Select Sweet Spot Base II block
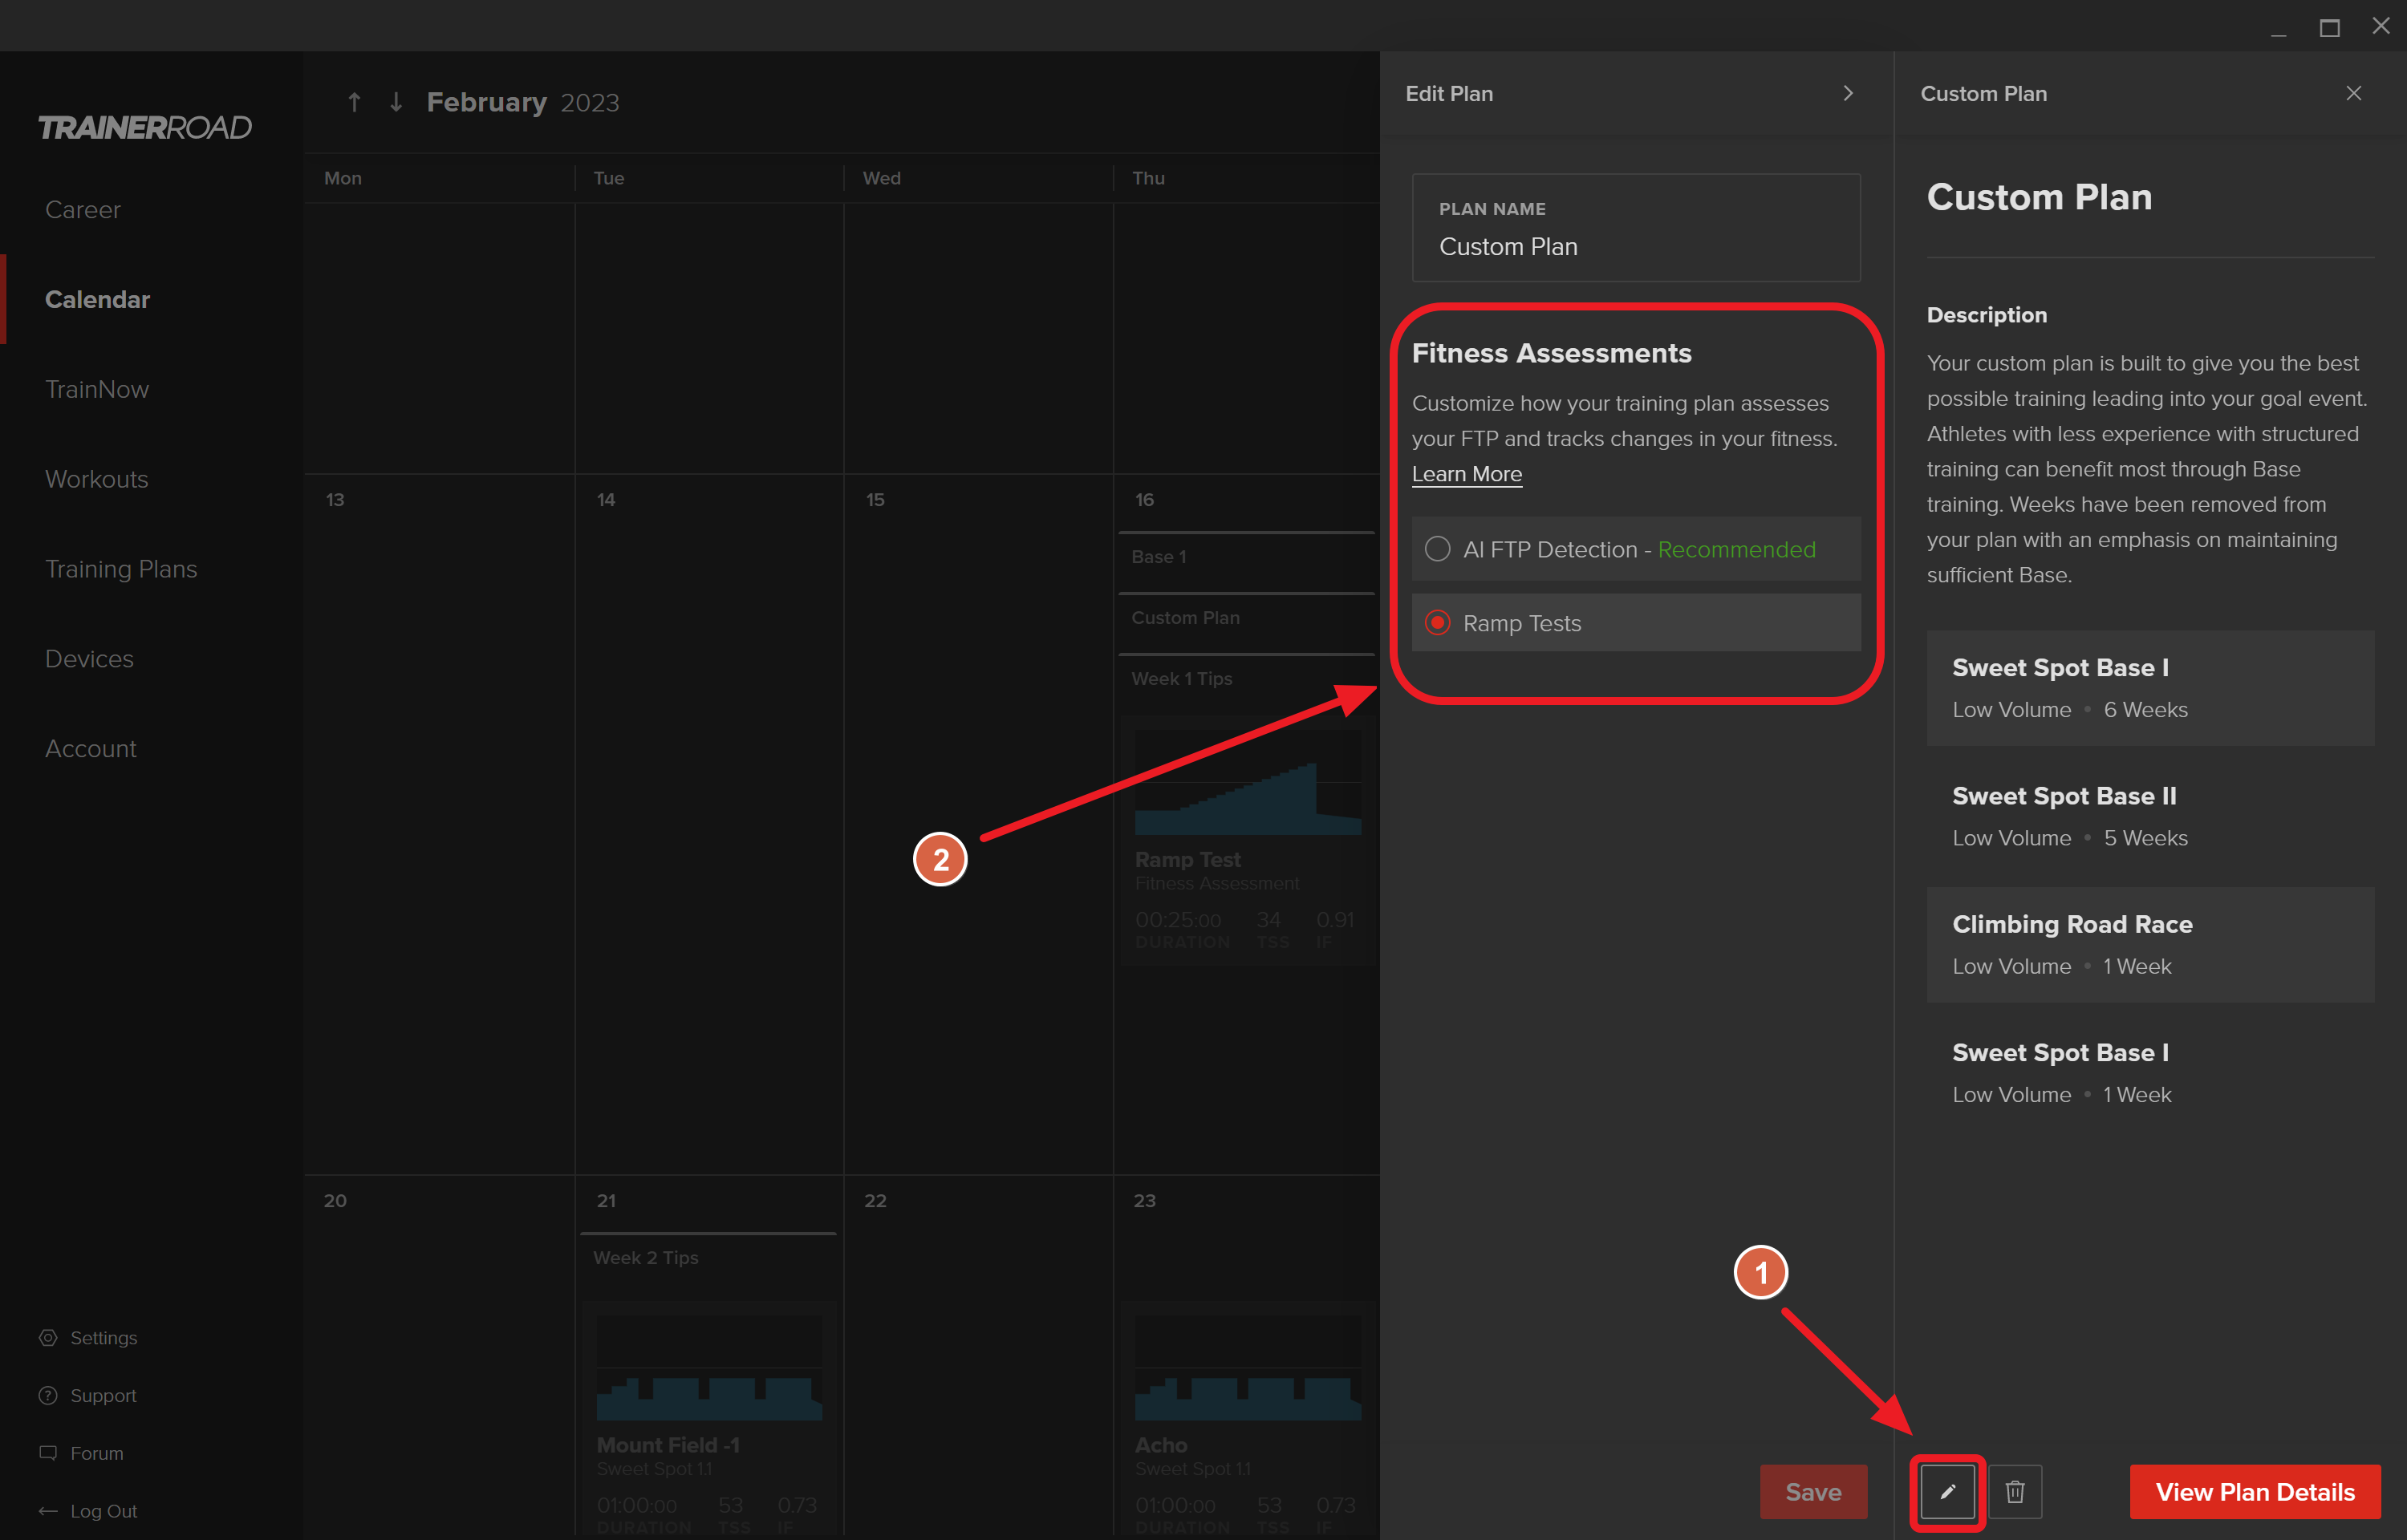 [2150, 816]
